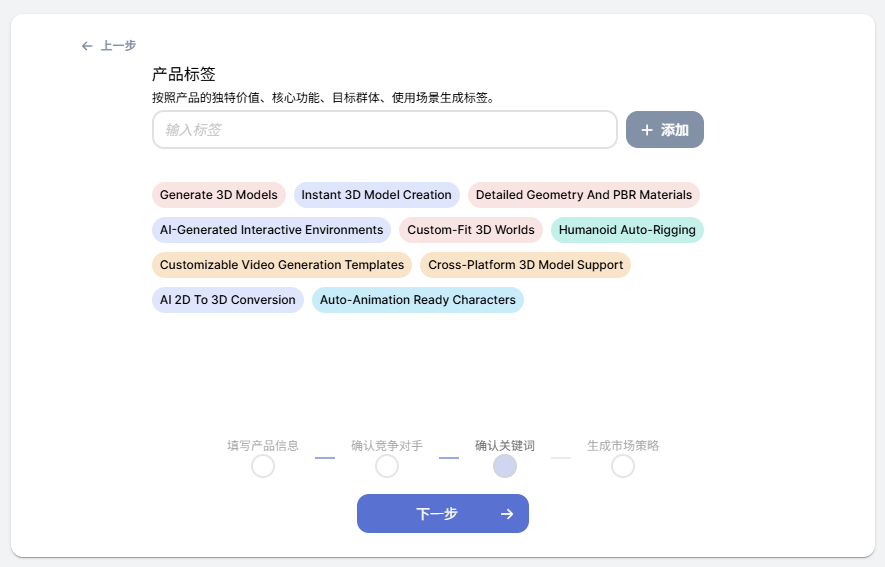Screen dimensions: 885x567
Task: Select the 确认竞争对手 step circle
Action: [x=387, y=466]
